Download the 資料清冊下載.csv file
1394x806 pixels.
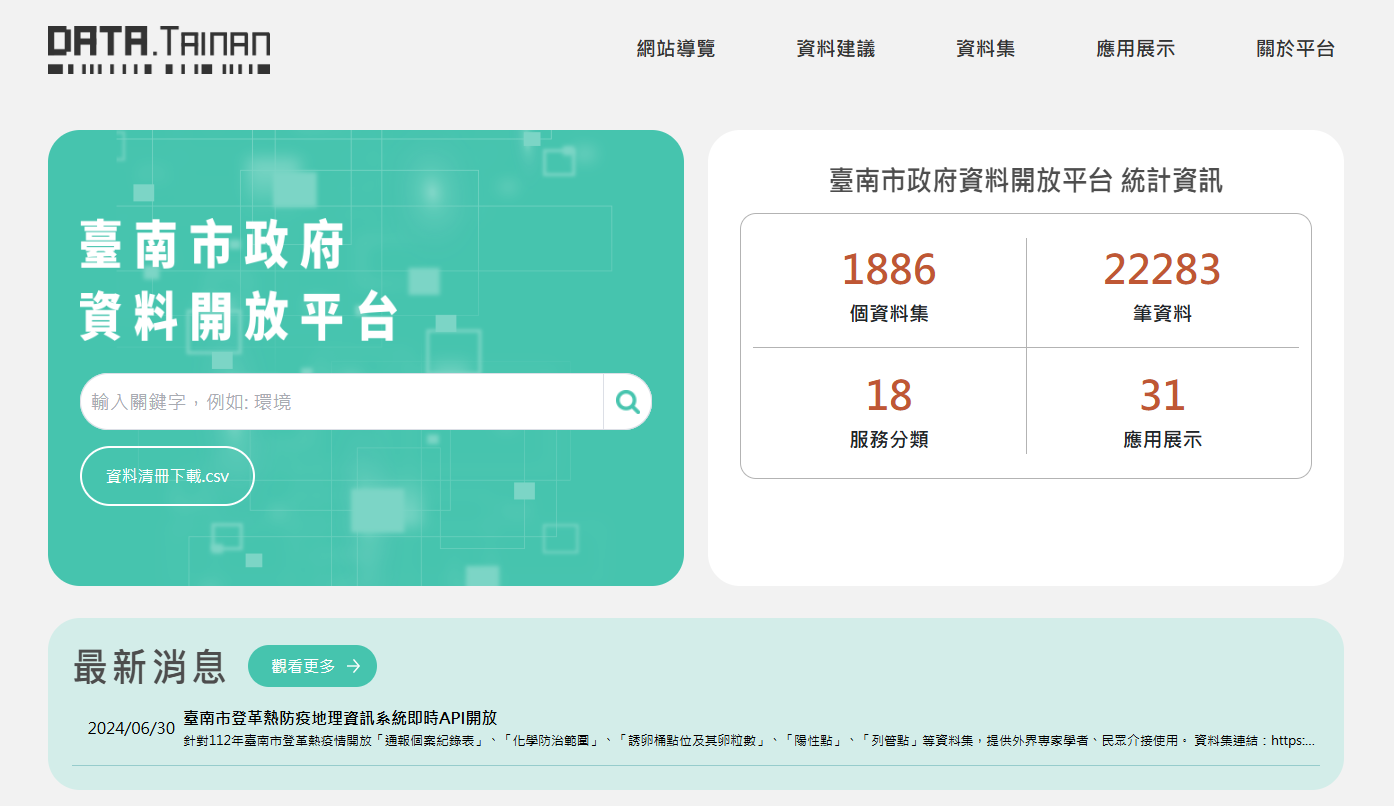167,476
